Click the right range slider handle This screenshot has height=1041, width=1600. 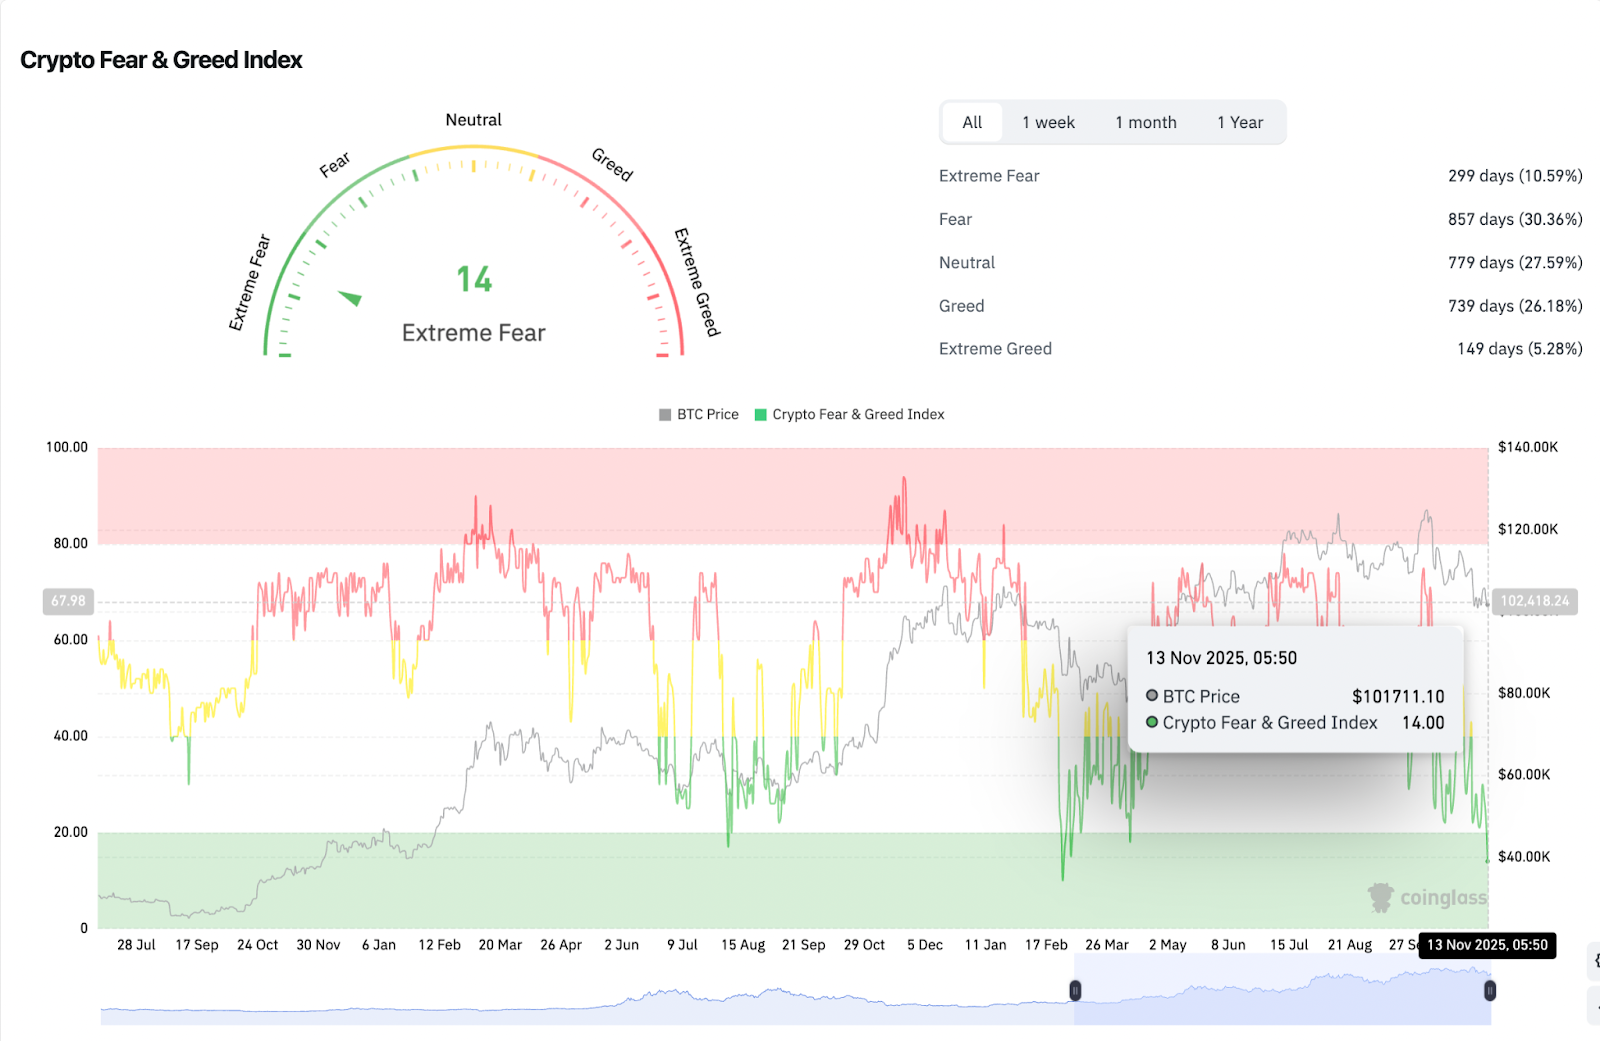tap(1489, 991)
